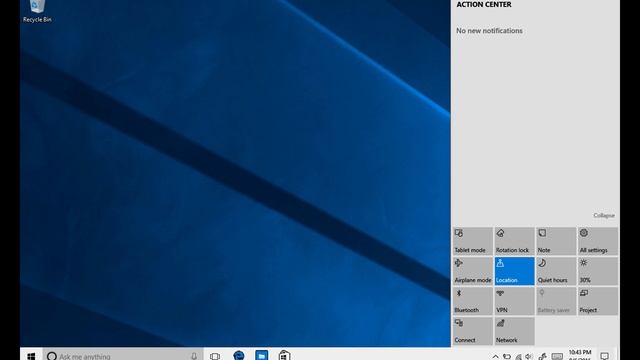Open the Recycle Bin desktop icon
This screenshot has height=360, width=640.
tap(37, 11)
